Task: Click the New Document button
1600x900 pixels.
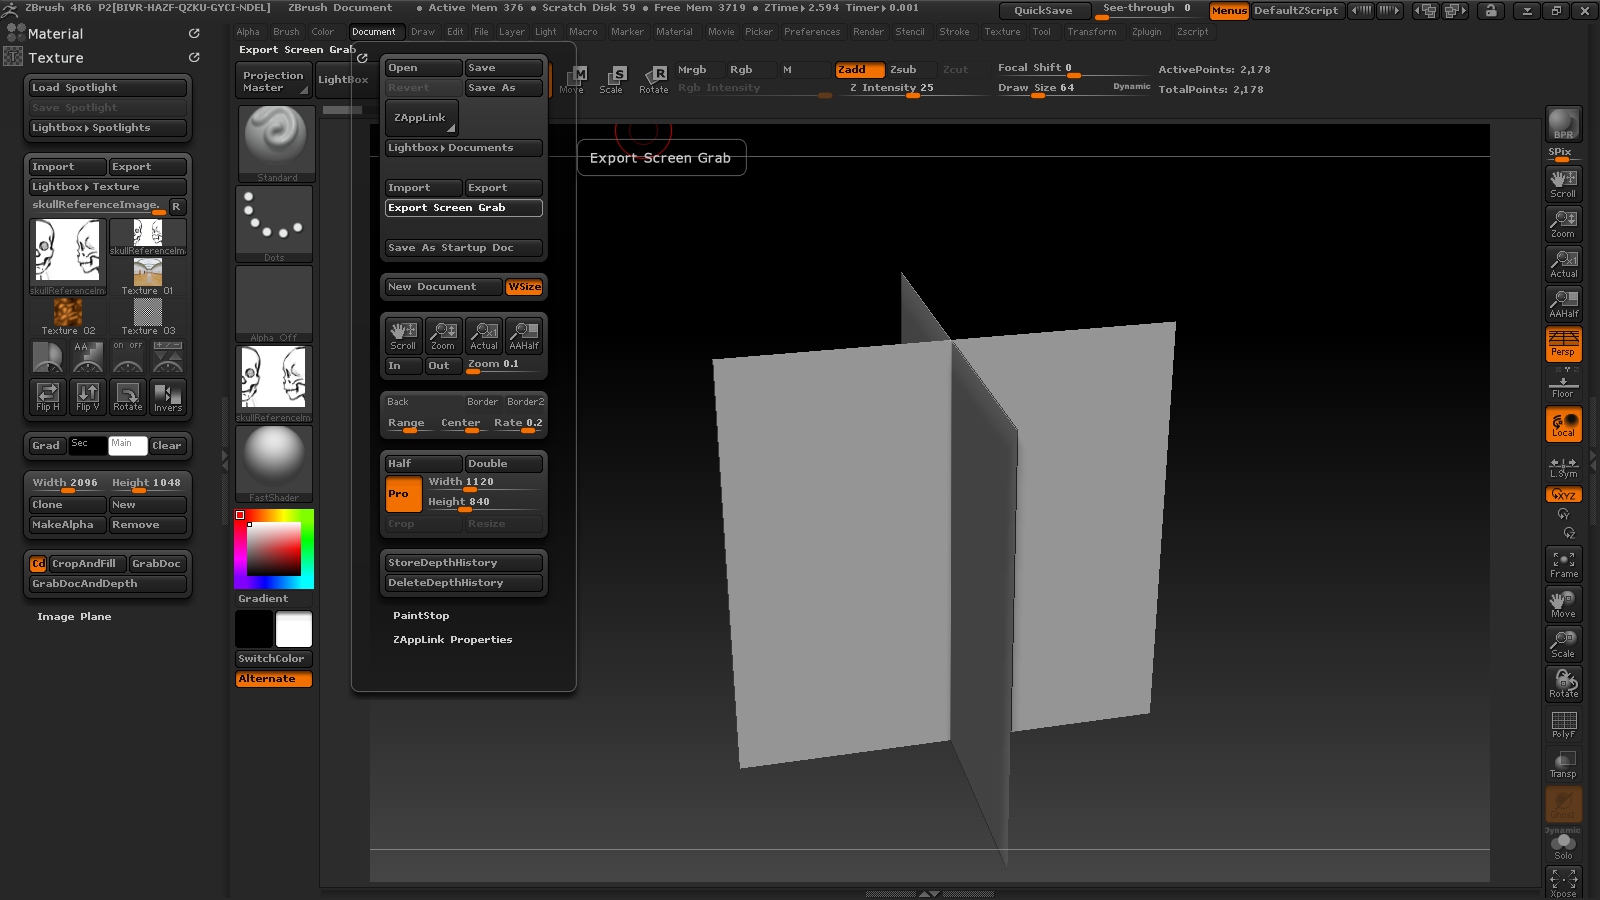Action: 443,287
